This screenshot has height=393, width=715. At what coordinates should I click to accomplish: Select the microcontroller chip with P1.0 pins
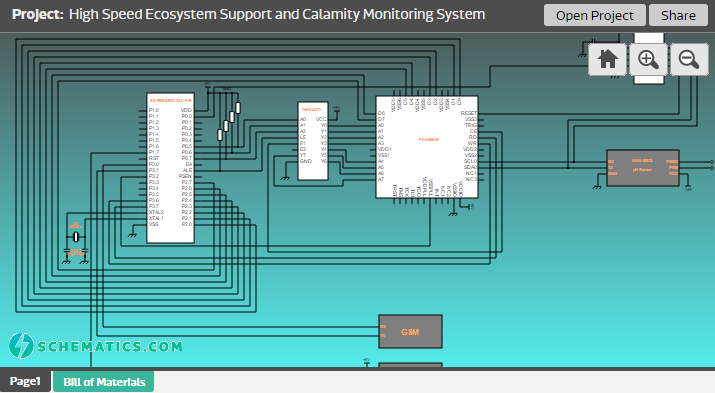(x=171, y=168)
